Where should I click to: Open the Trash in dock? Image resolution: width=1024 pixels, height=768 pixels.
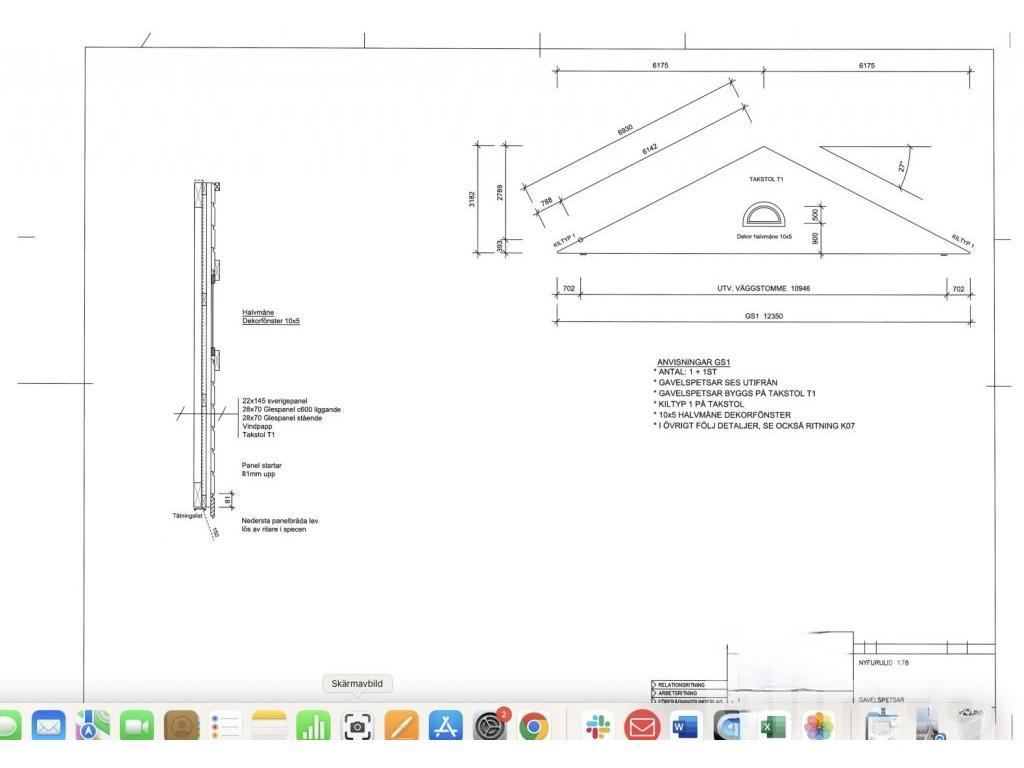point(966,723)
